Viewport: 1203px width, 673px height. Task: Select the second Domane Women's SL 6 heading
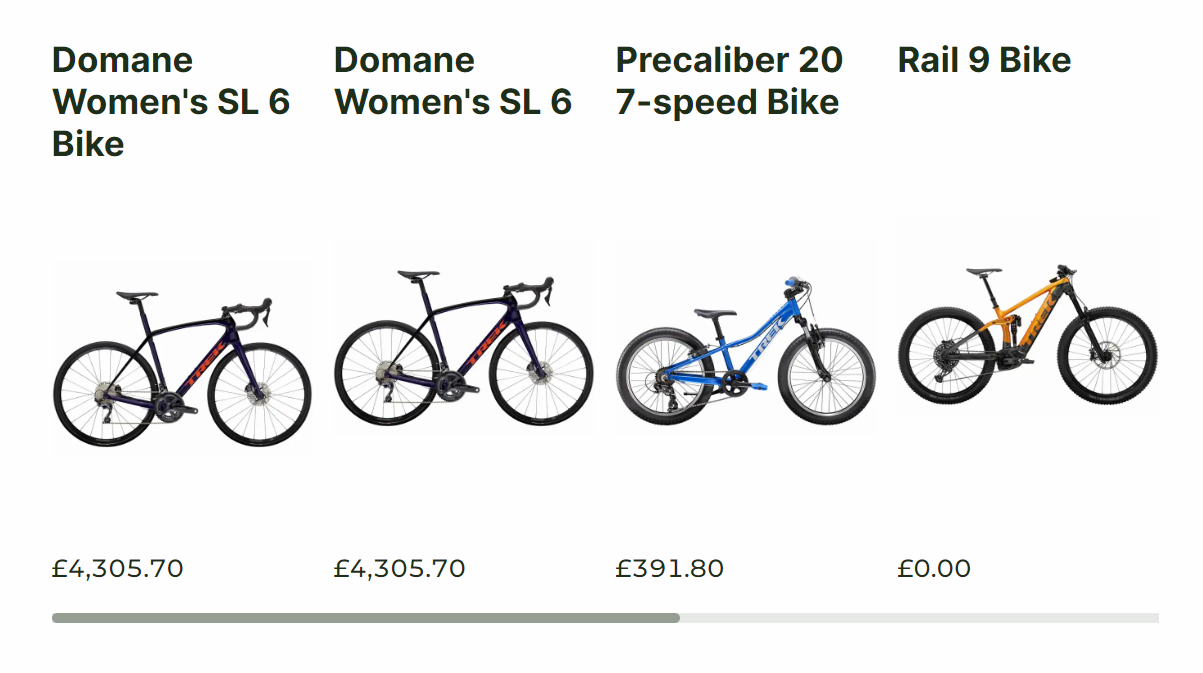pos(453,81)
